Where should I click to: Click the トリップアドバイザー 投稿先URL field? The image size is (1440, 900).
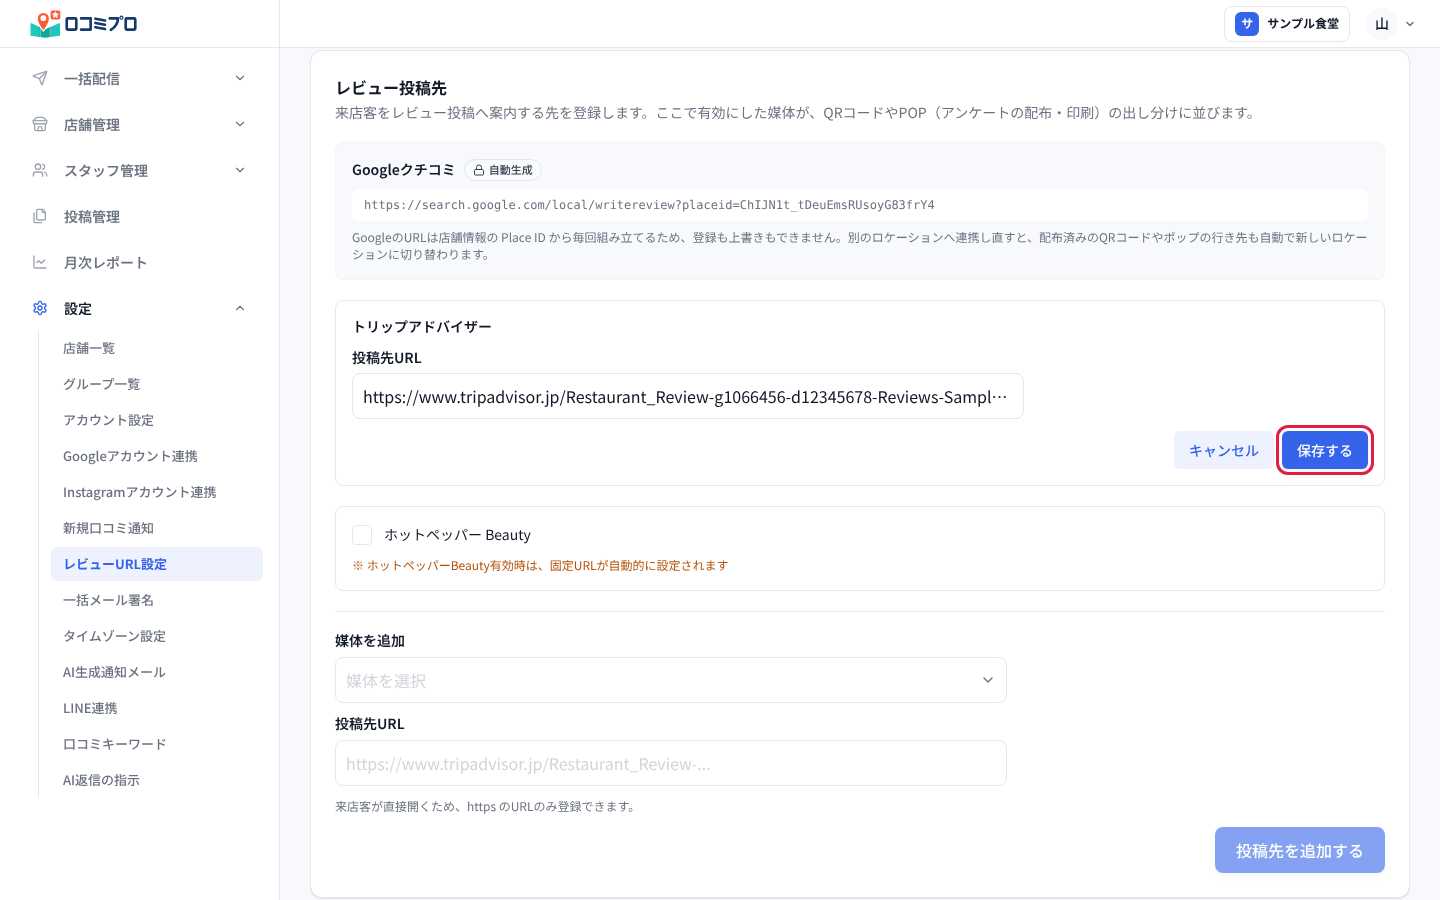click(x=688, y=396)
